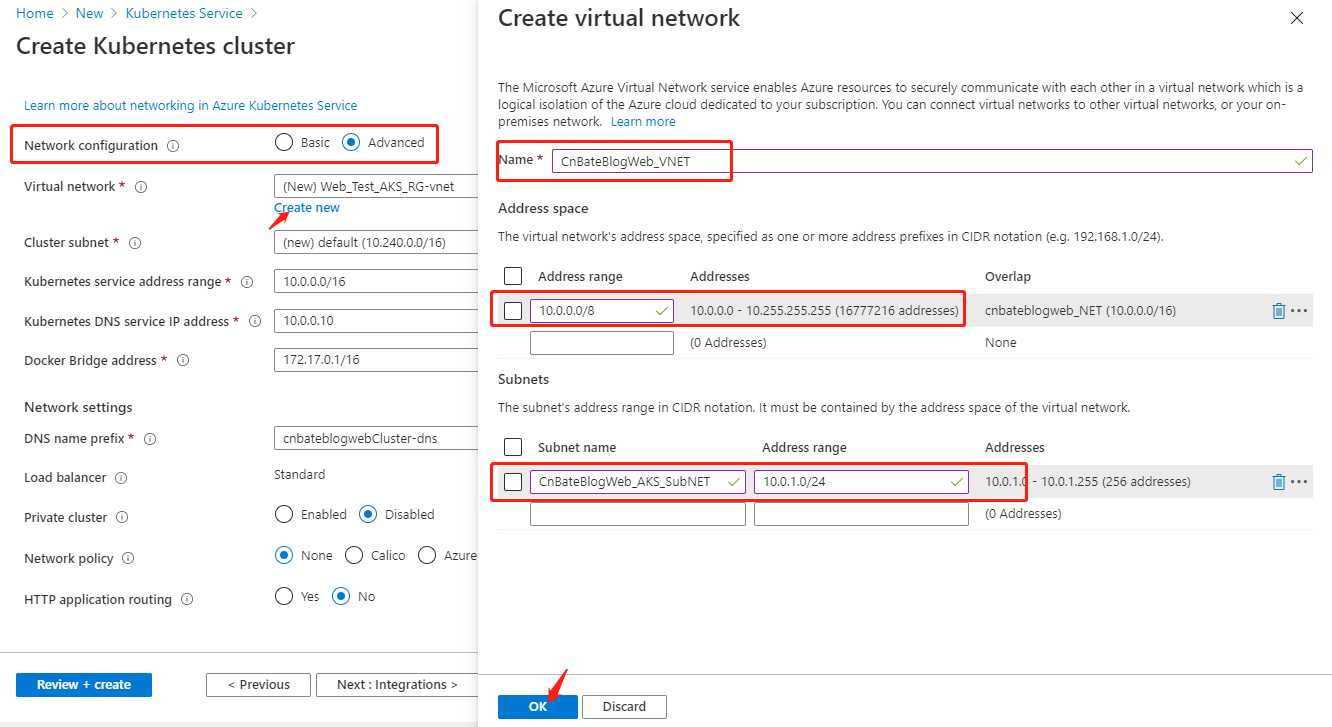Edit the virtual network Name field
1332x727 pixels.
(932, 161)
